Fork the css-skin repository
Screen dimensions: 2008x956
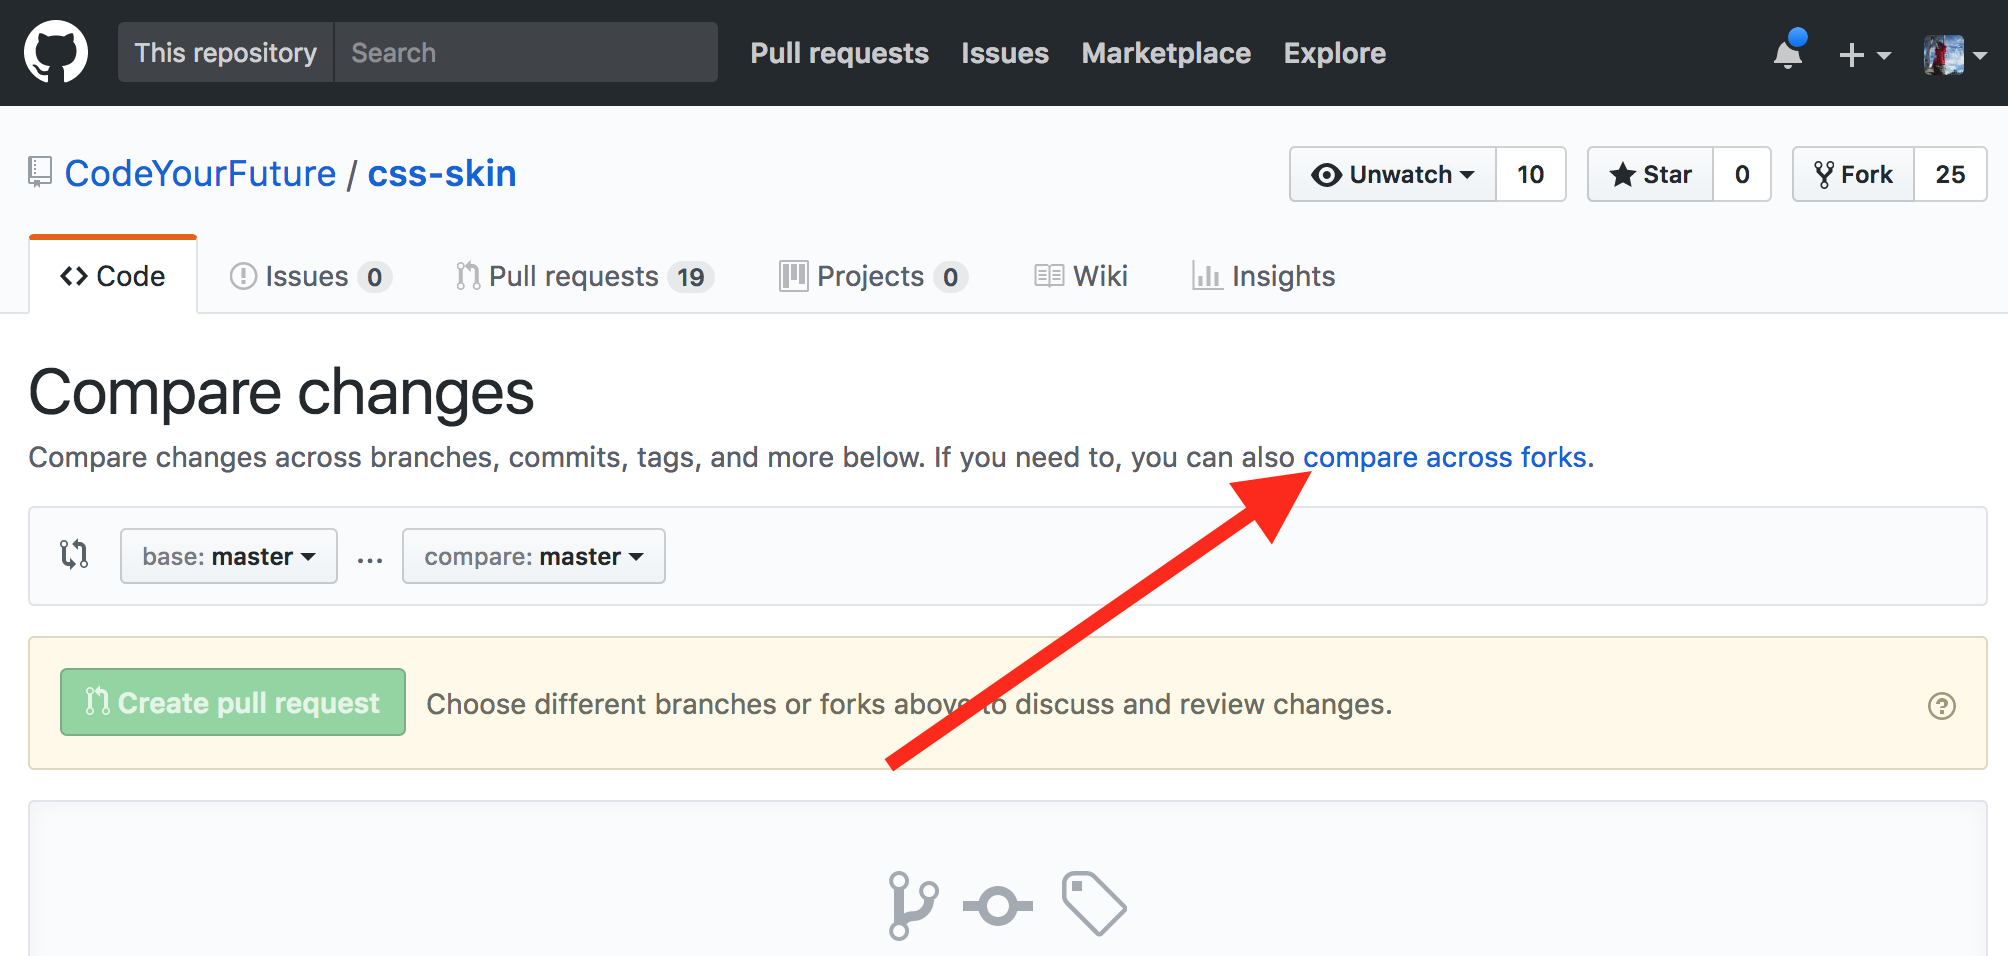pos(1854,174)
